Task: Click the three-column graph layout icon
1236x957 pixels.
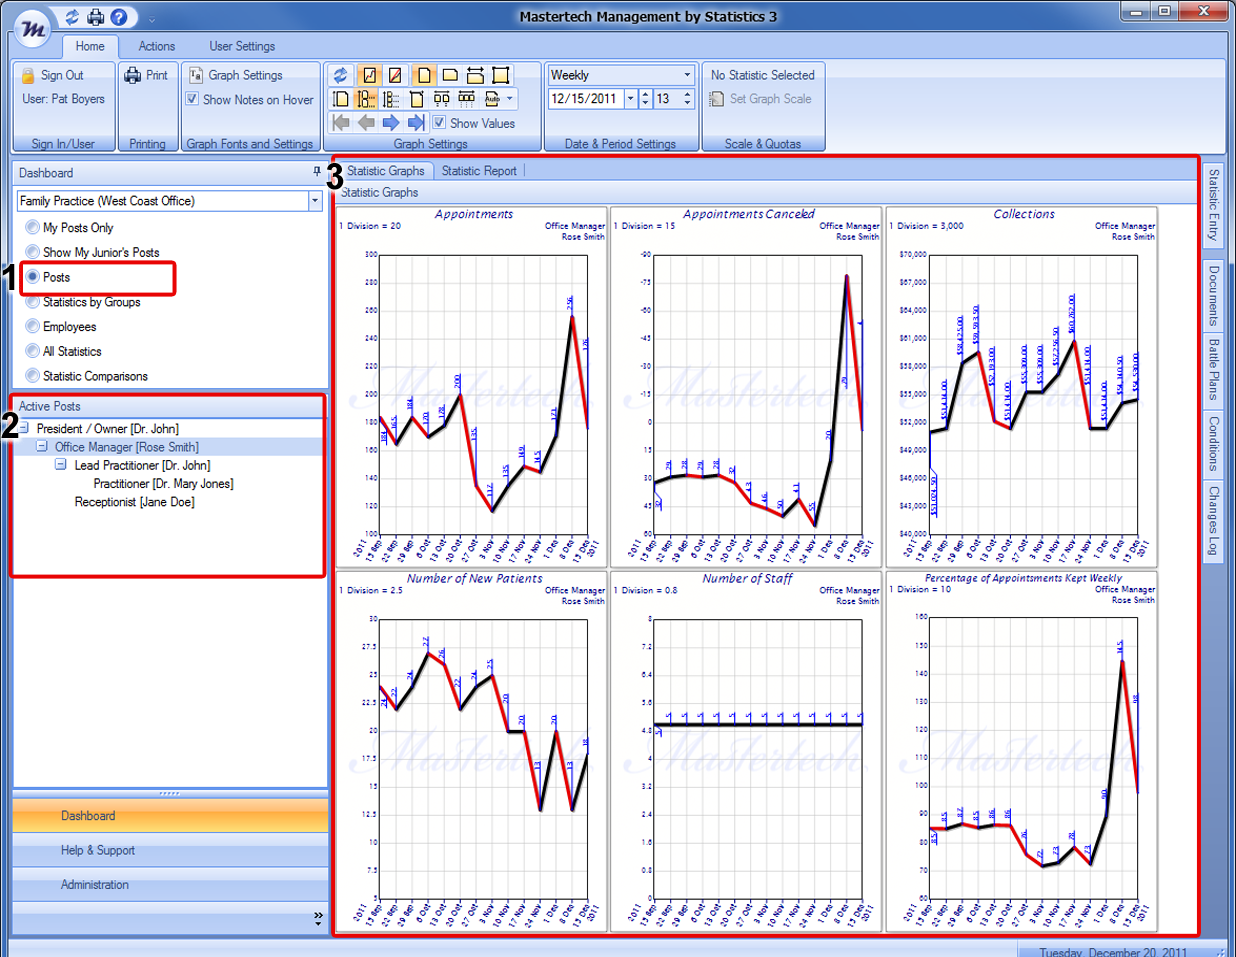Action: click(x=466, y=99)
